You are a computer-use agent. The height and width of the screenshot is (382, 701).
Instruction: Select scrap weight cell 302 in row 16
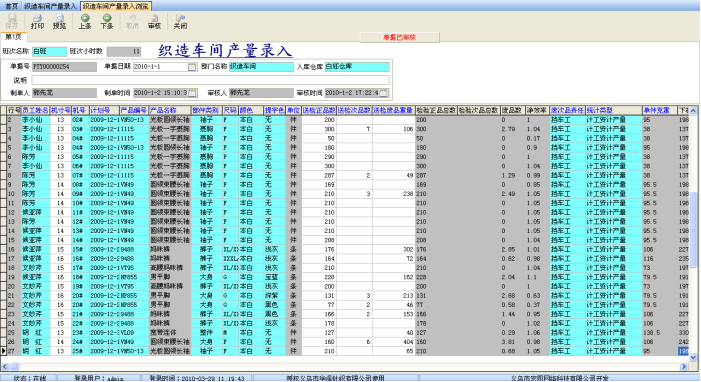point(393,250)
